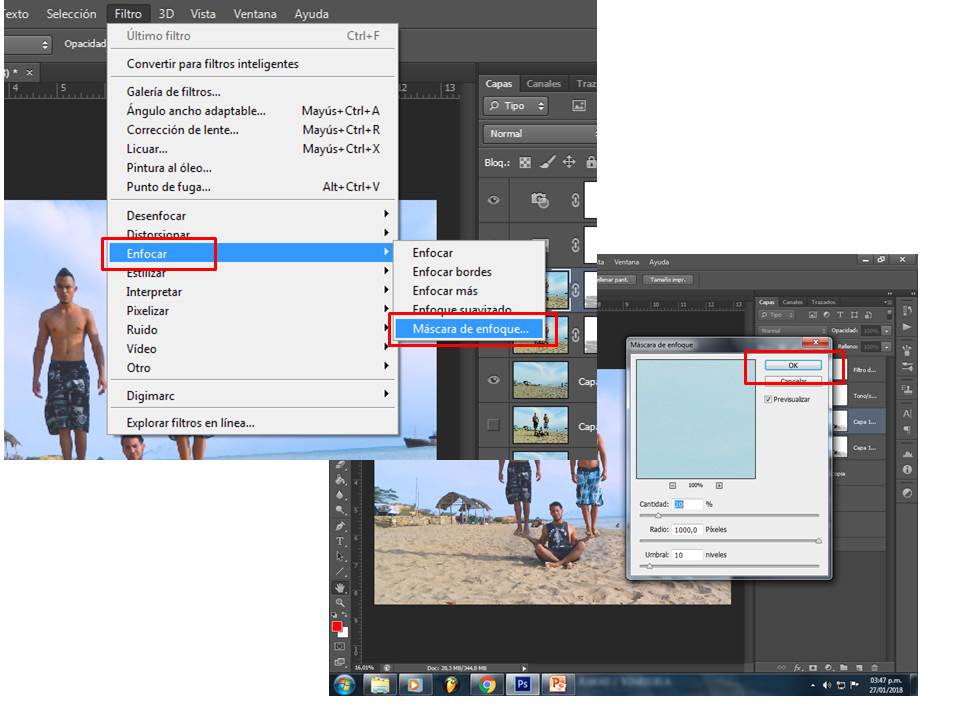960x720 pixels.
Task: Click Cancelar in Máscara de enfoque dialog
Action: [x=793, y=381]
